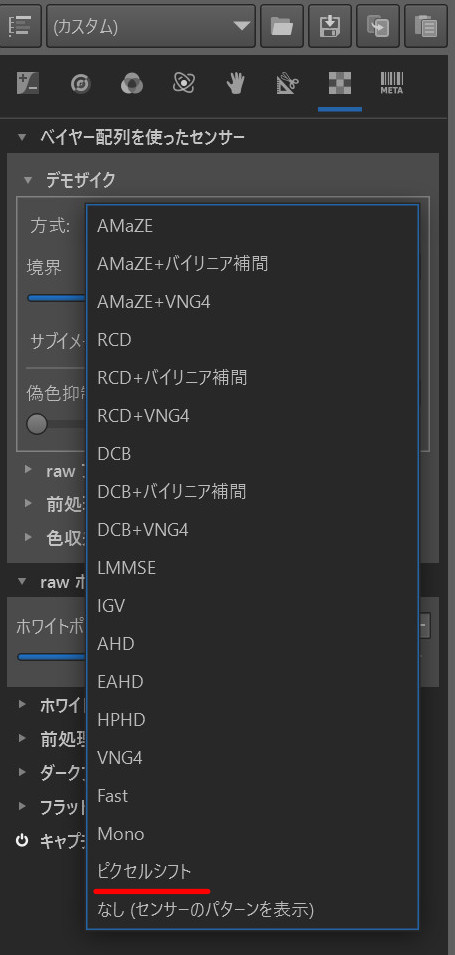Open the Exposure tab icon
The width and height of the screenshot is (455, 955).
(x=28, y=83)
